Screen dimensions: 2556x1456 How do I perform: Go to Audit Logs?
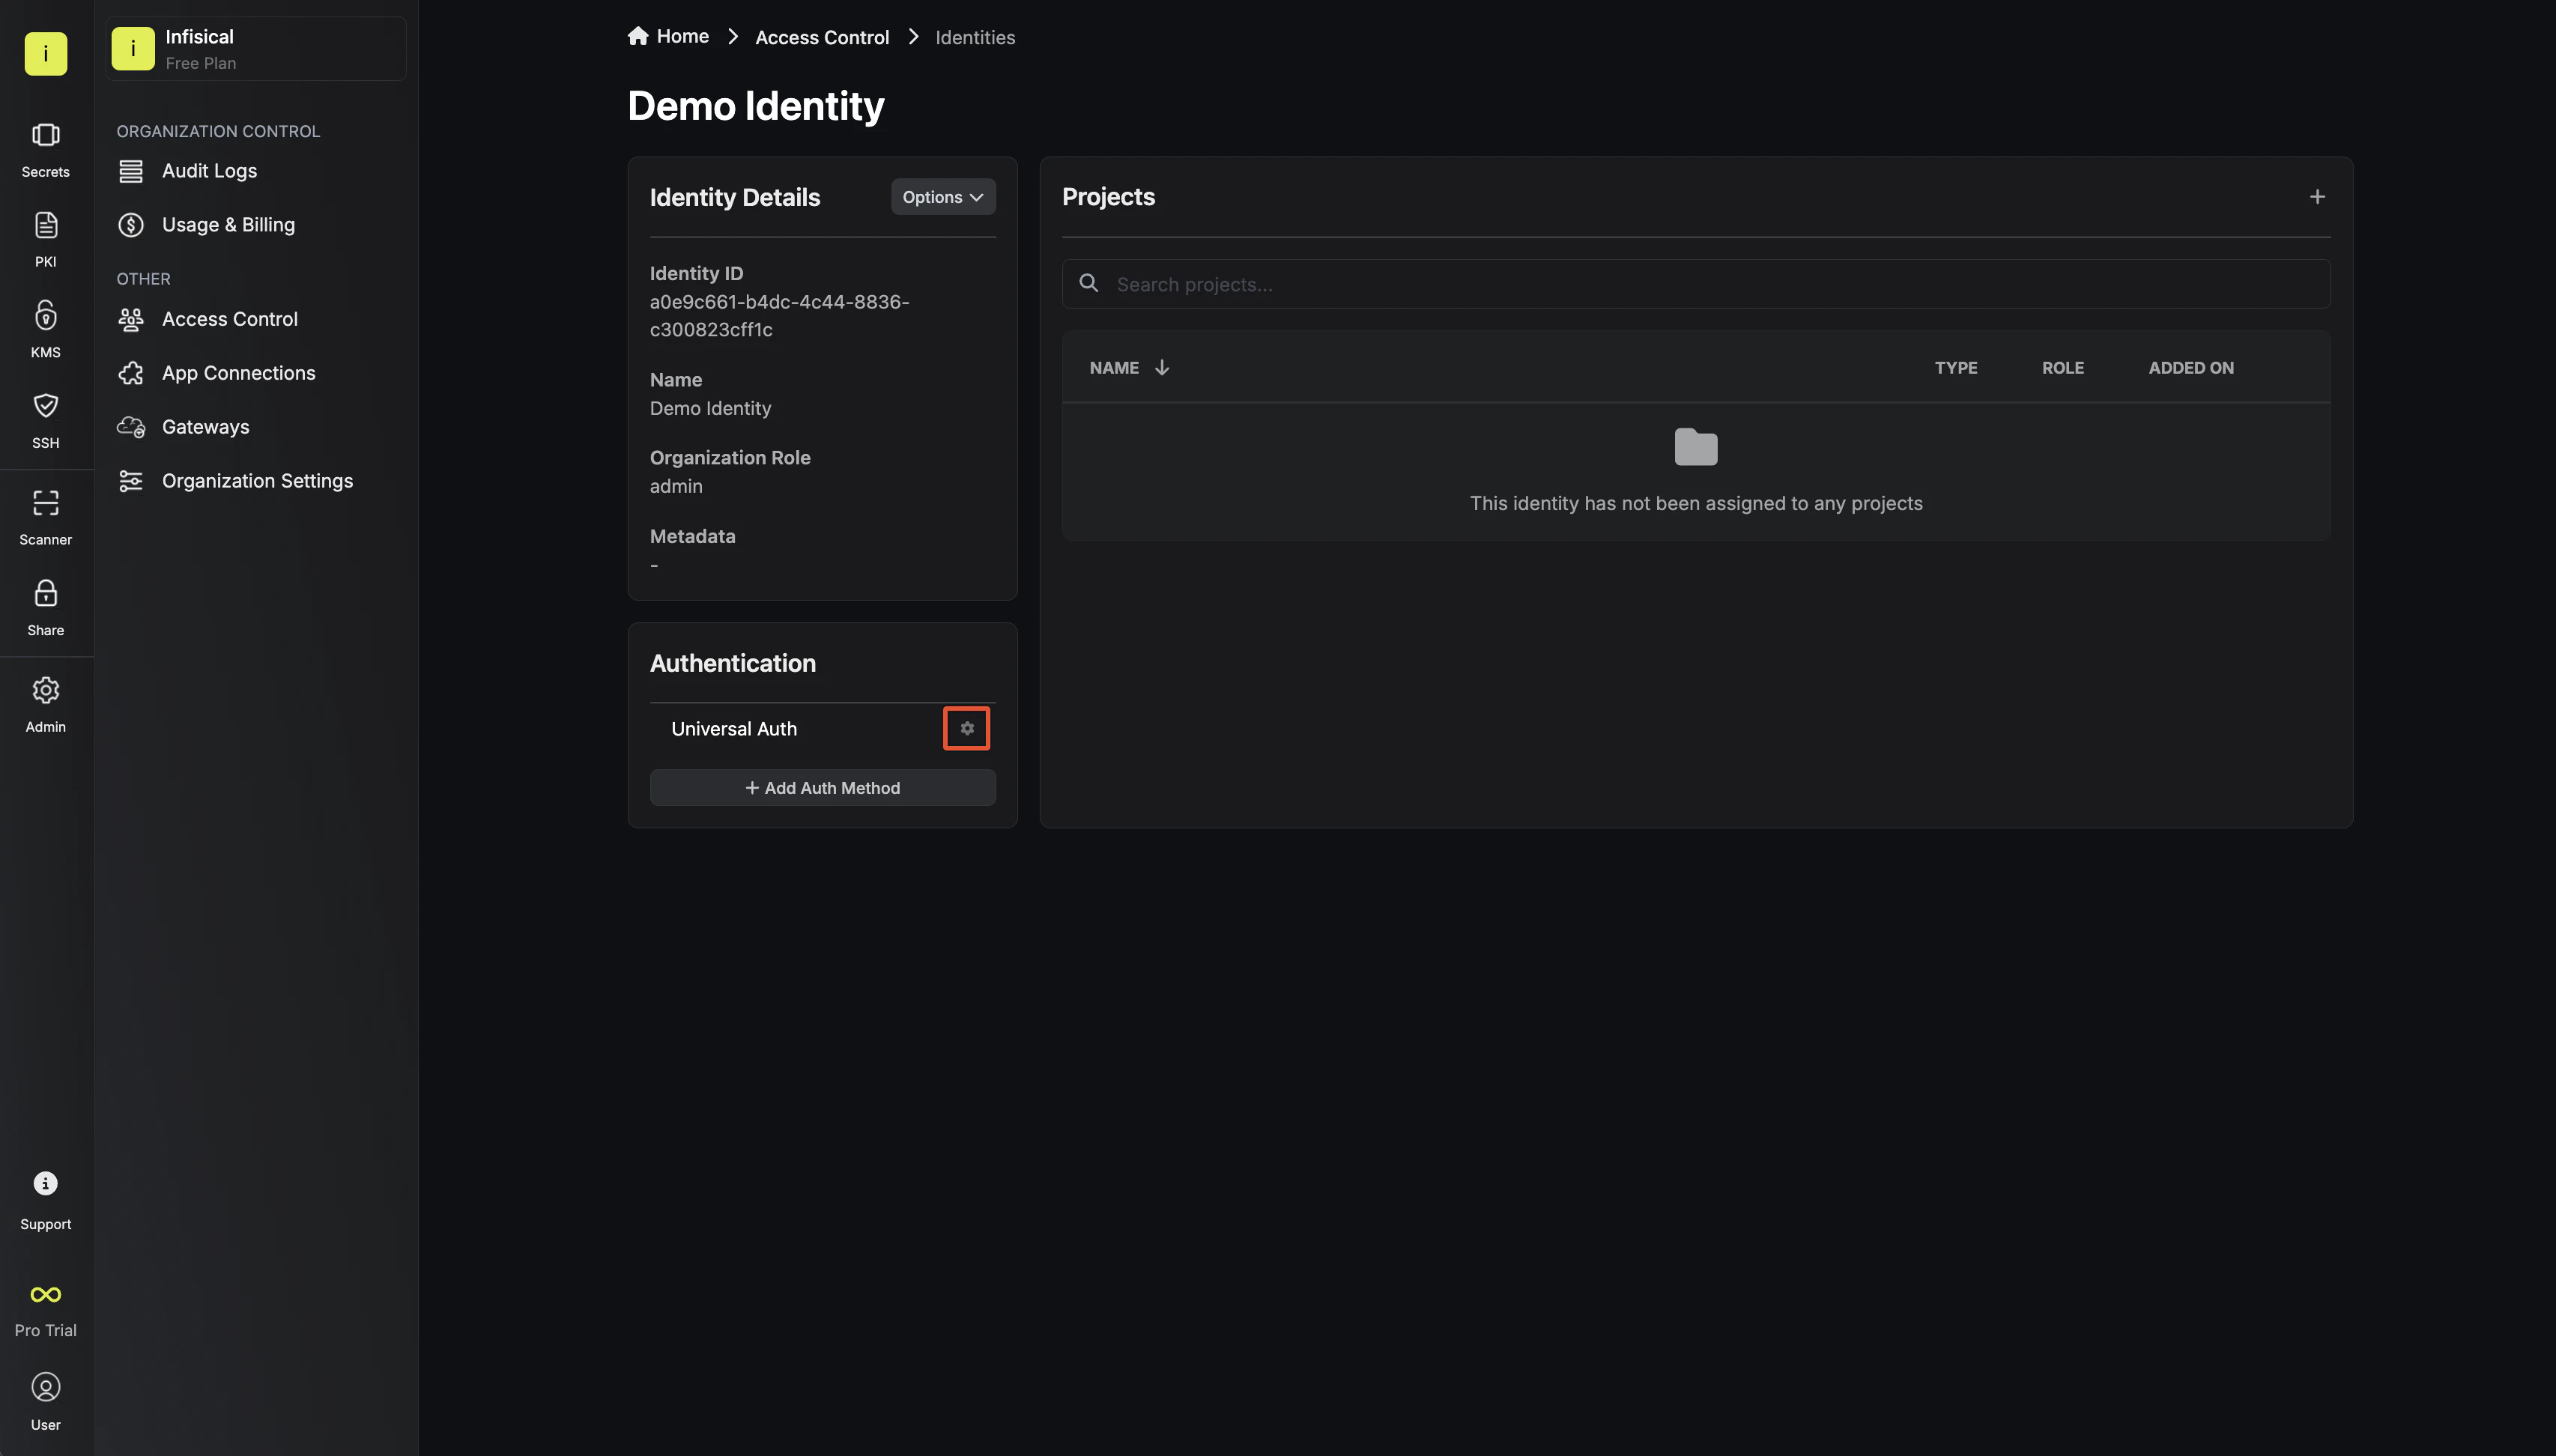click(x=209, y=171)
